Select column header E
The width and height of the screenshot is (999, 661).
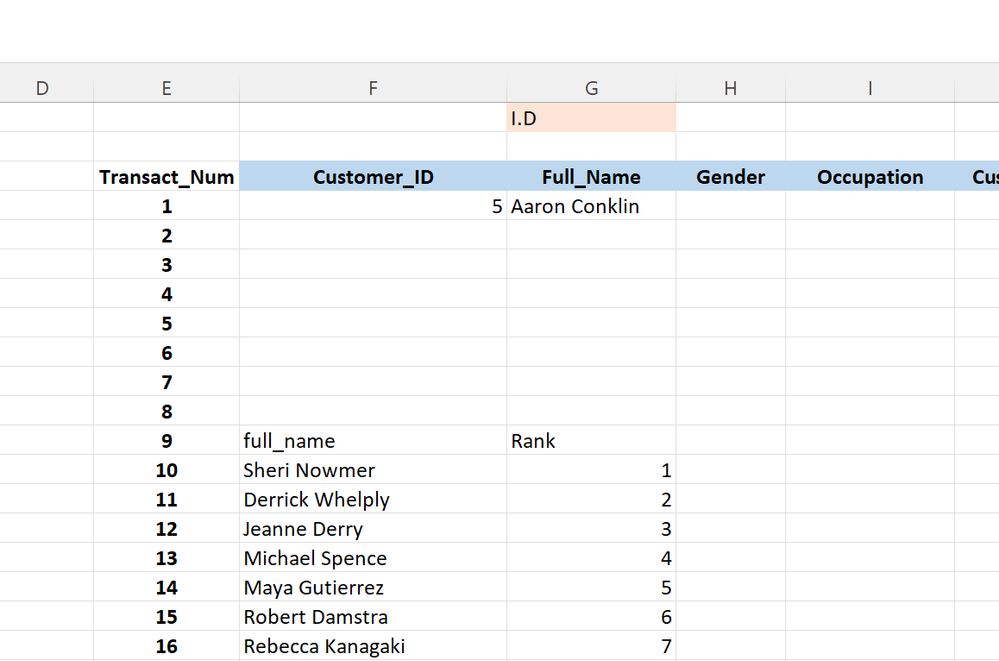[166, 88]
